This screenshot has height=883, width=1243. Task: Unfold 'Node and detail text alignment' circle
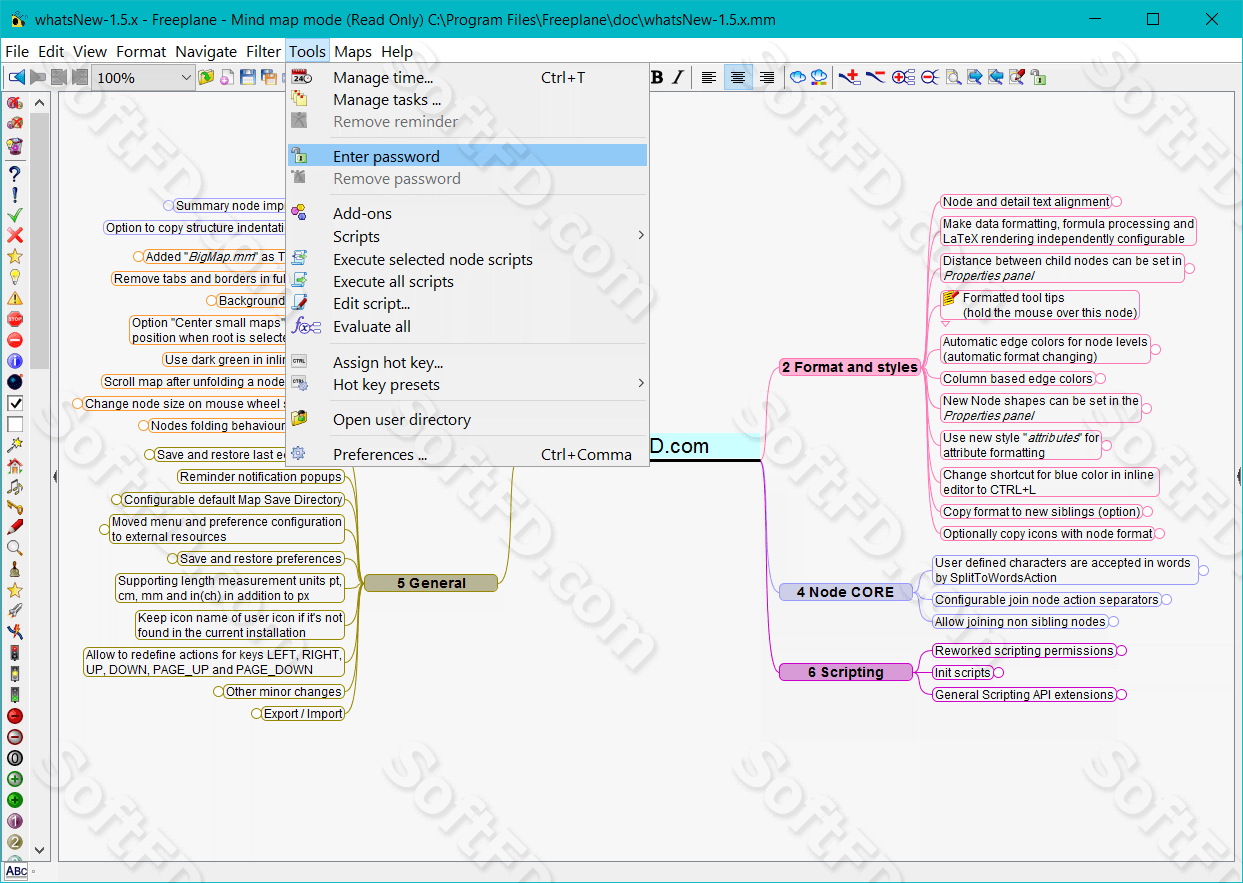point(1117,202)
